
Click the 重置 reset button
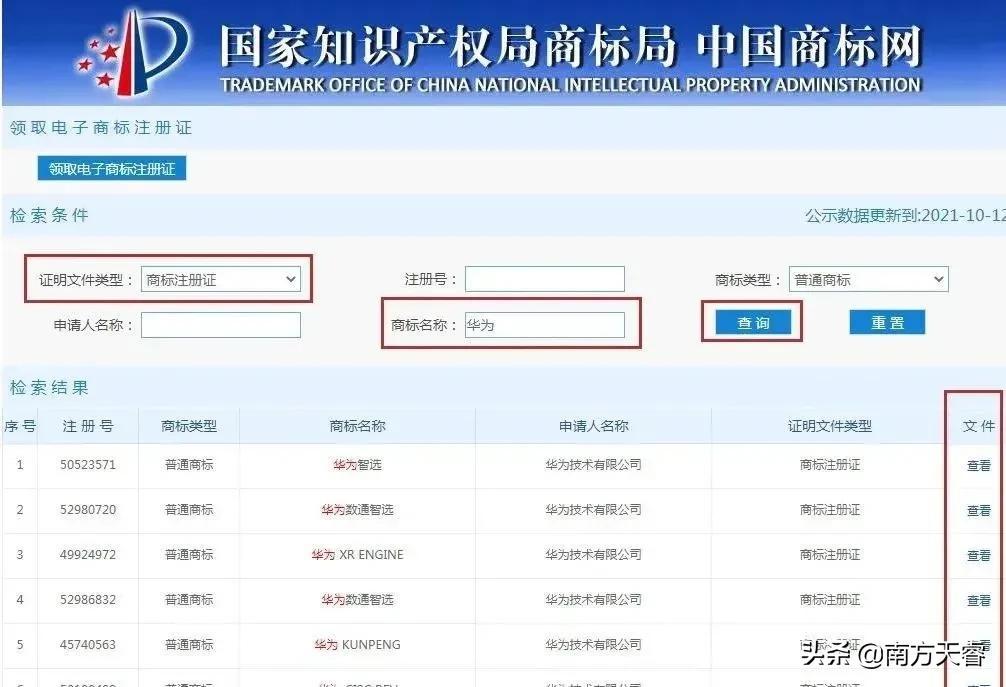point(887,323)
